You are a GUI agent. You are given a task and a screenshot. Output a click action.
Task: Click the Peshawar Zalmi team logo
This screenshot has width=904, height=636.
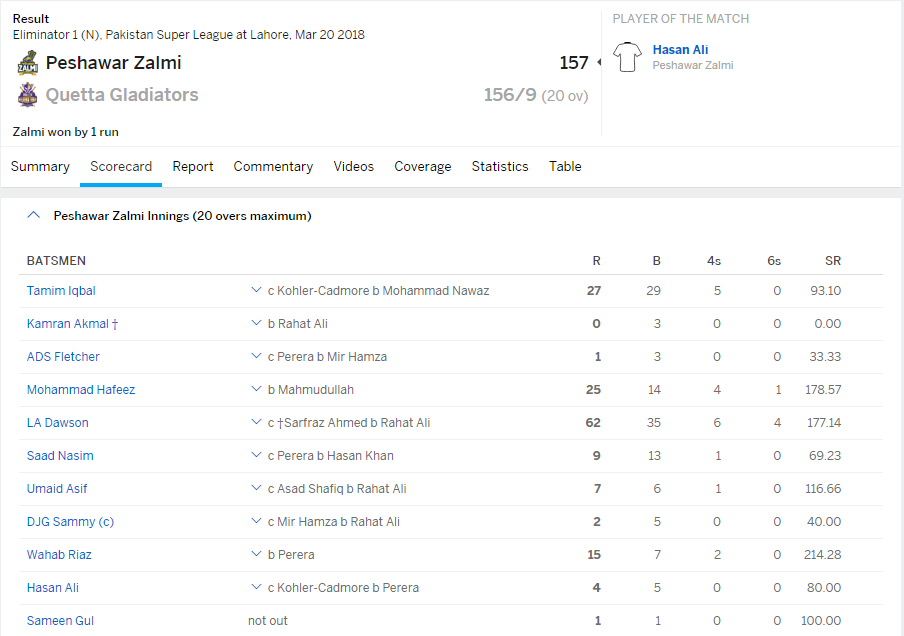pos(27,63)
